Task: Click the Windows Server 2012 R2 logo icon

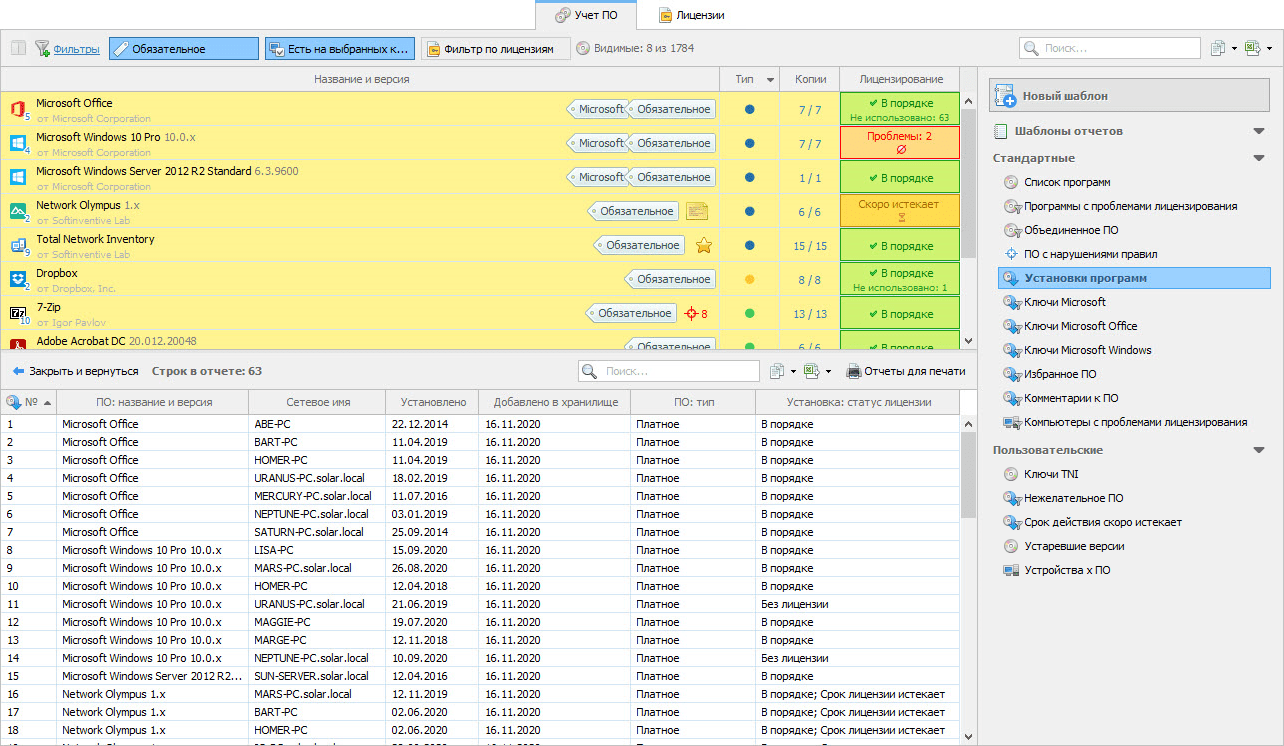Action: 18,177
